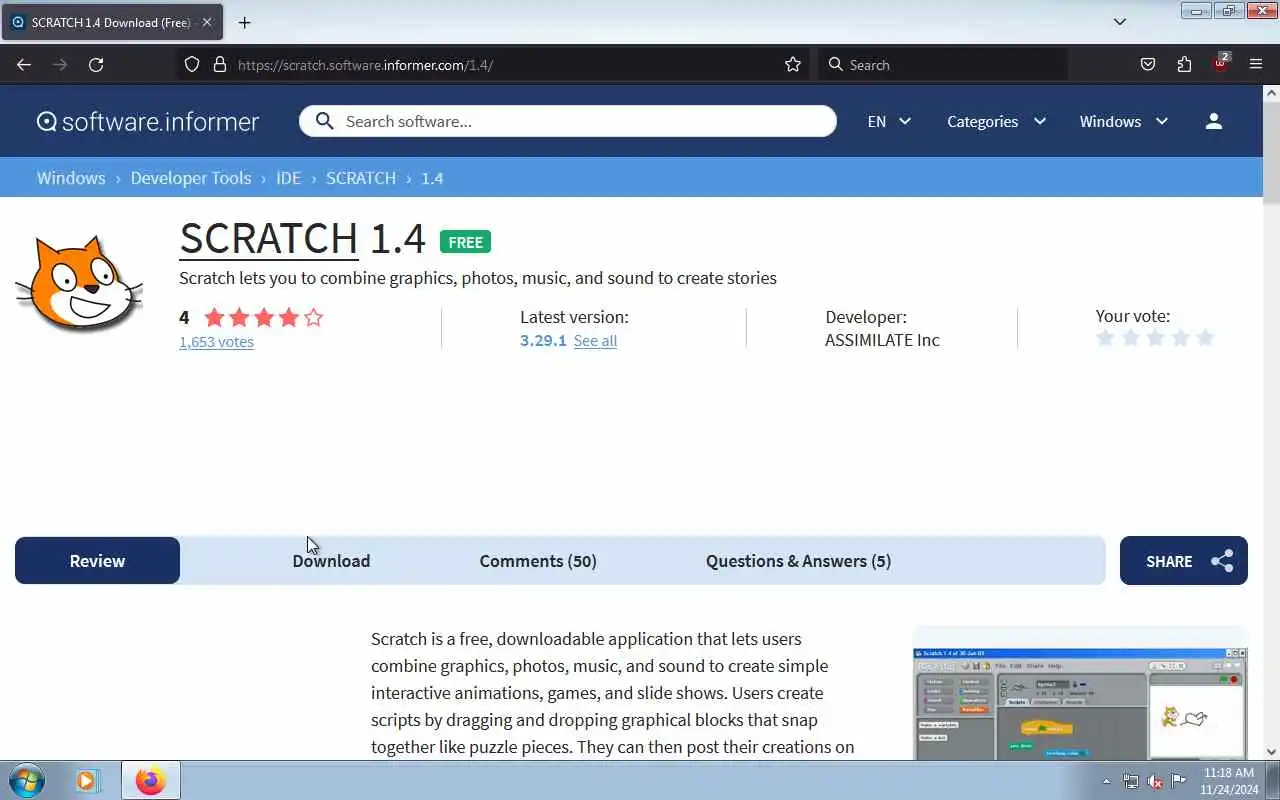Image resolution: width=1280 pixels, height=800 pixels.
Task: Click developer ASSIMILATE Inc
Action: tap(882, 340)
